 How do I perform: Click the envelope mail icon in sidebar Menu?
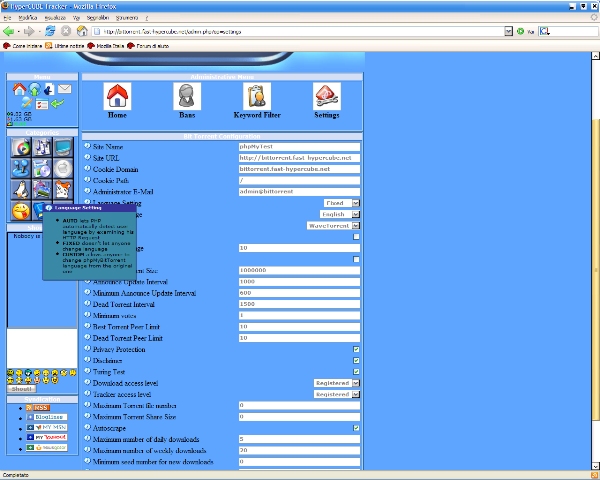[x=64, y=89]
